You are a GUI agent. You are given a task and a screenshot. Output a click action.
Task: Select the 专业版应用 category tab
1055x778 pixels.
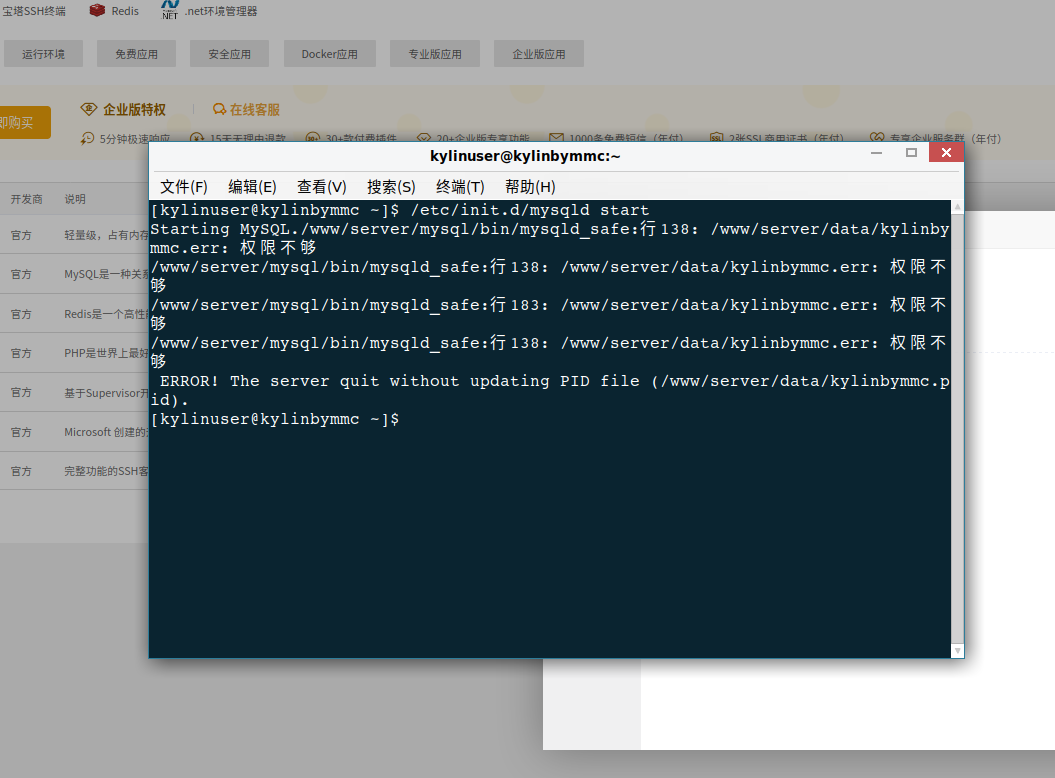pos(435,54)
